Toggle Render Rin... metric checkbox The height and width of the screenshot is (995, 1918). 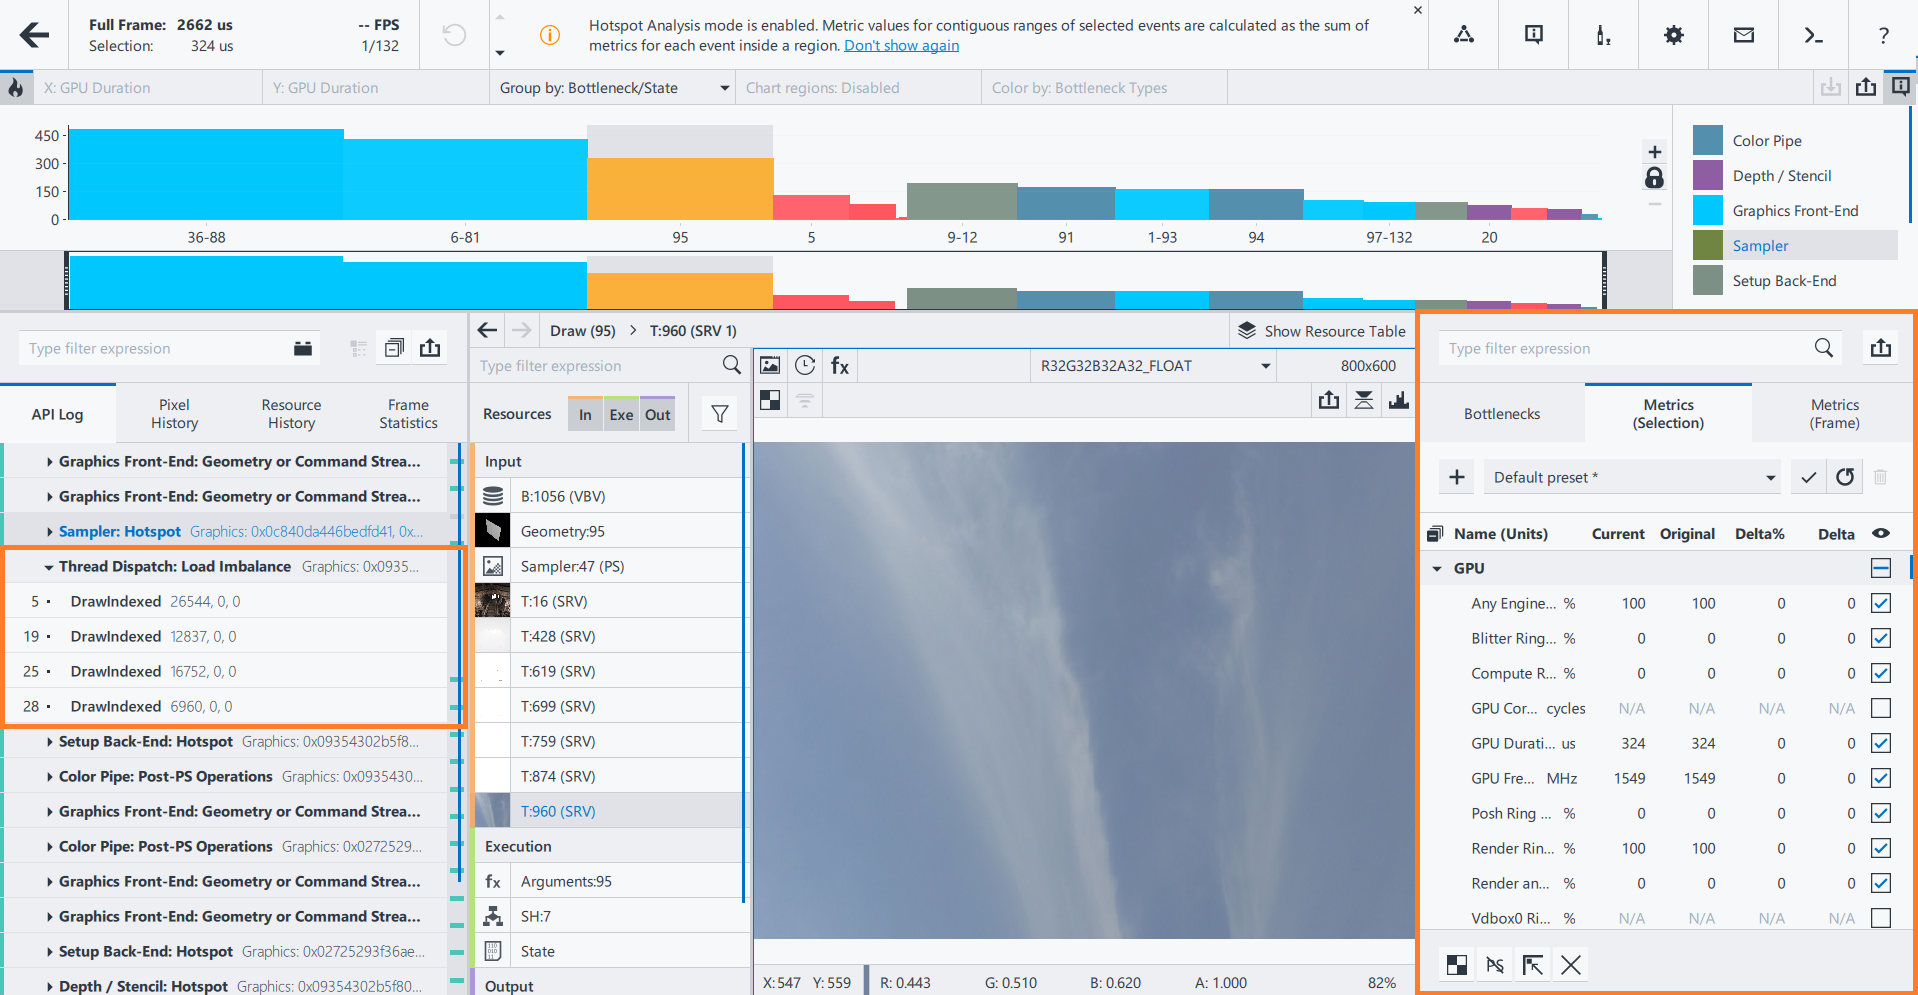1880,848
